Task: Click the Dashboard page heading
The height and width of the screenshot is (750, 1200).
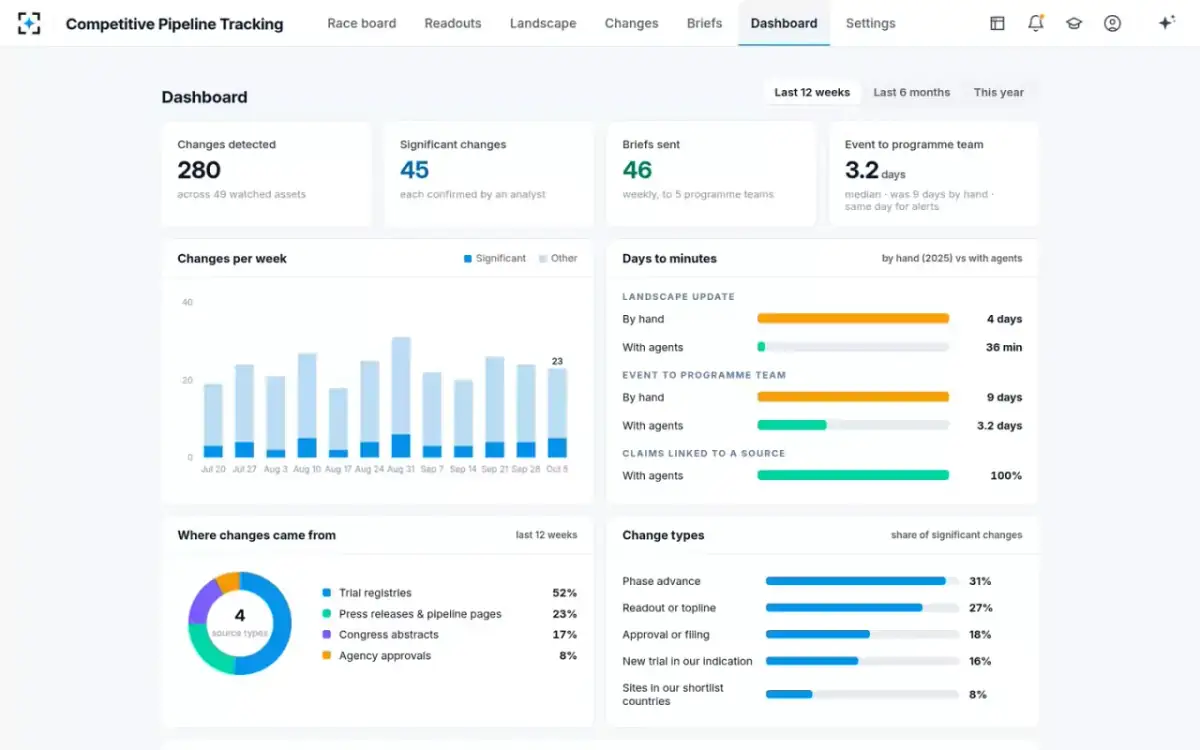Action: point(204,97)
